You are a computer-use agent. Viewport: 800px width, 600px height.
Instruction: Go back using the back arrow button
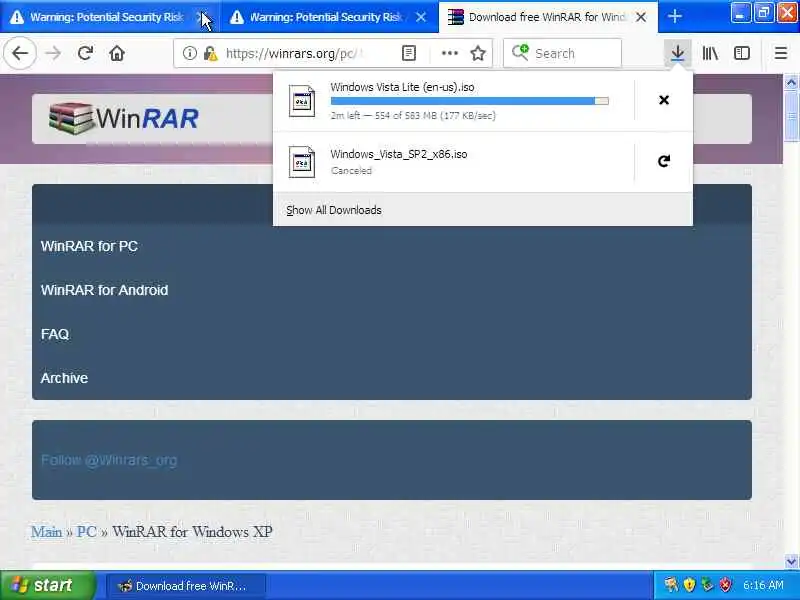click(20, 53)
